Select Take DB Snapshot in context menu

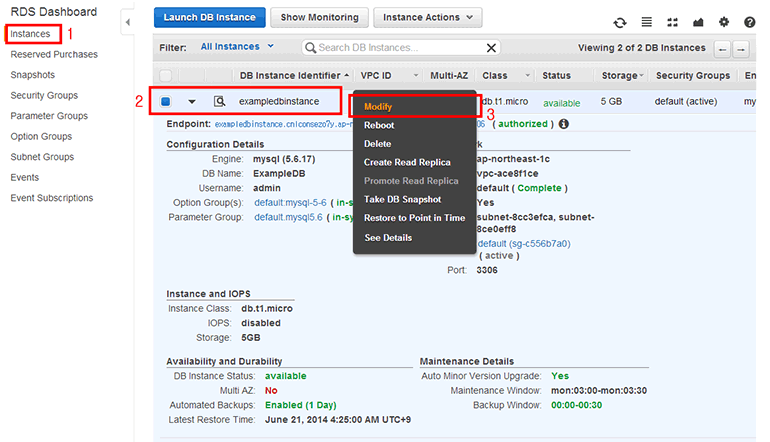point(403,199)
